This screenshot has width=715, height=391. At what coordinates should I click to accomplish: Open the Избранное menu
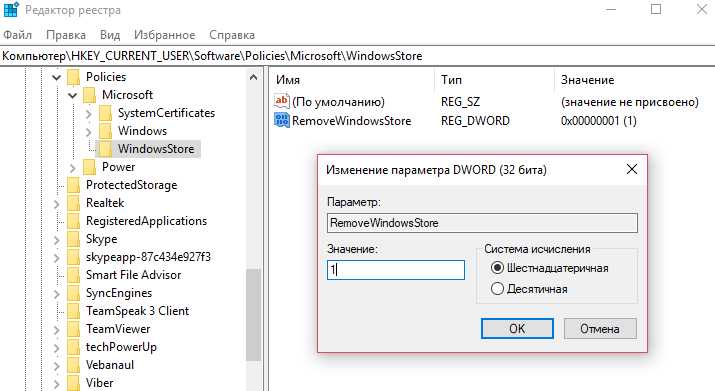pos(164,35)
